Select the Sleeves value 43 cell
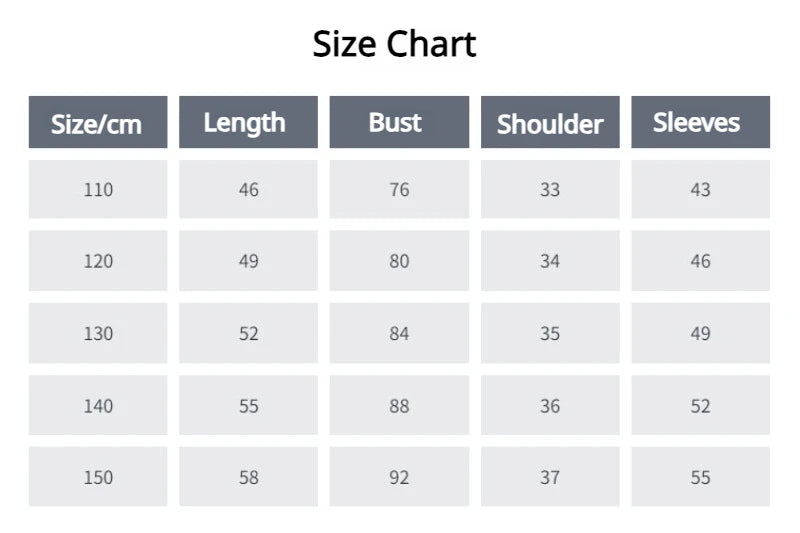 (x=700, y=189)
